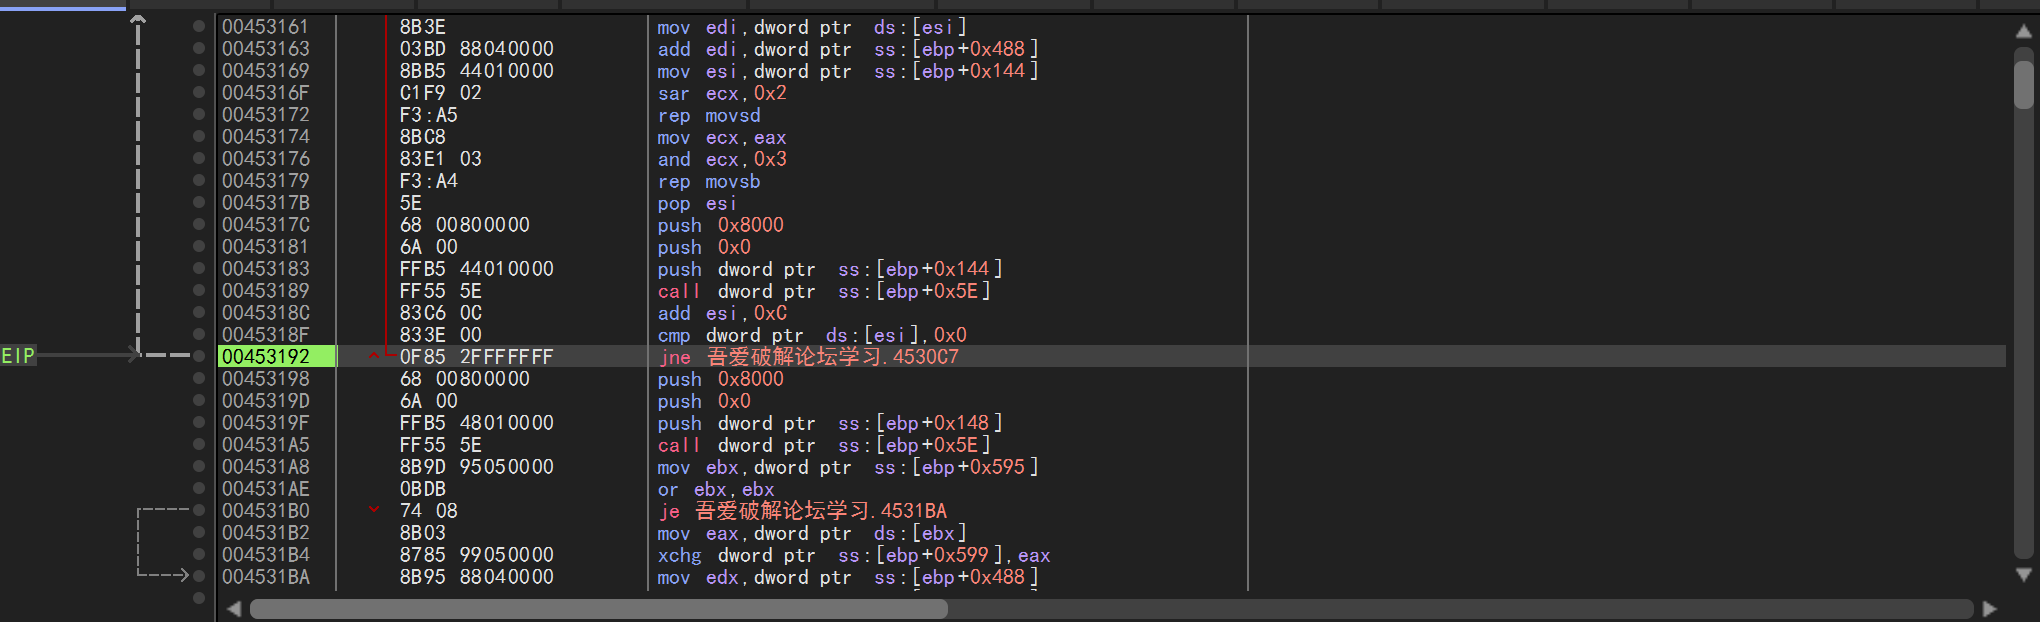This screenshot has width=2040, height=622.
Task: Select the je 4531BA instruction
Action: click(x=802, y=511)
